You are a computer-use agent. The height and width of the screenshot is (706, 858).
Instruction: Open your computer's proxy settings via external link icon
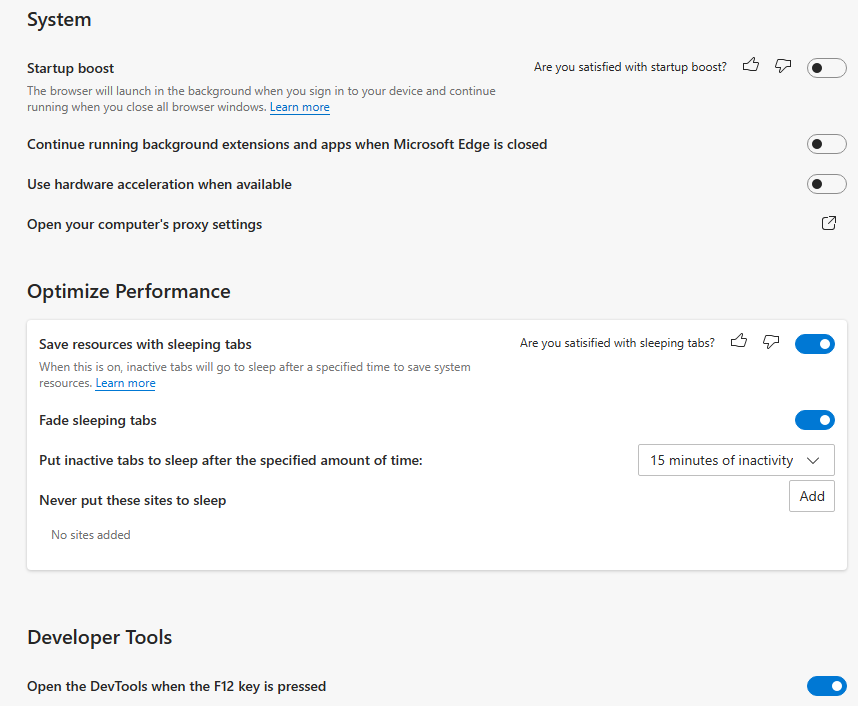(x=829, y=223)
